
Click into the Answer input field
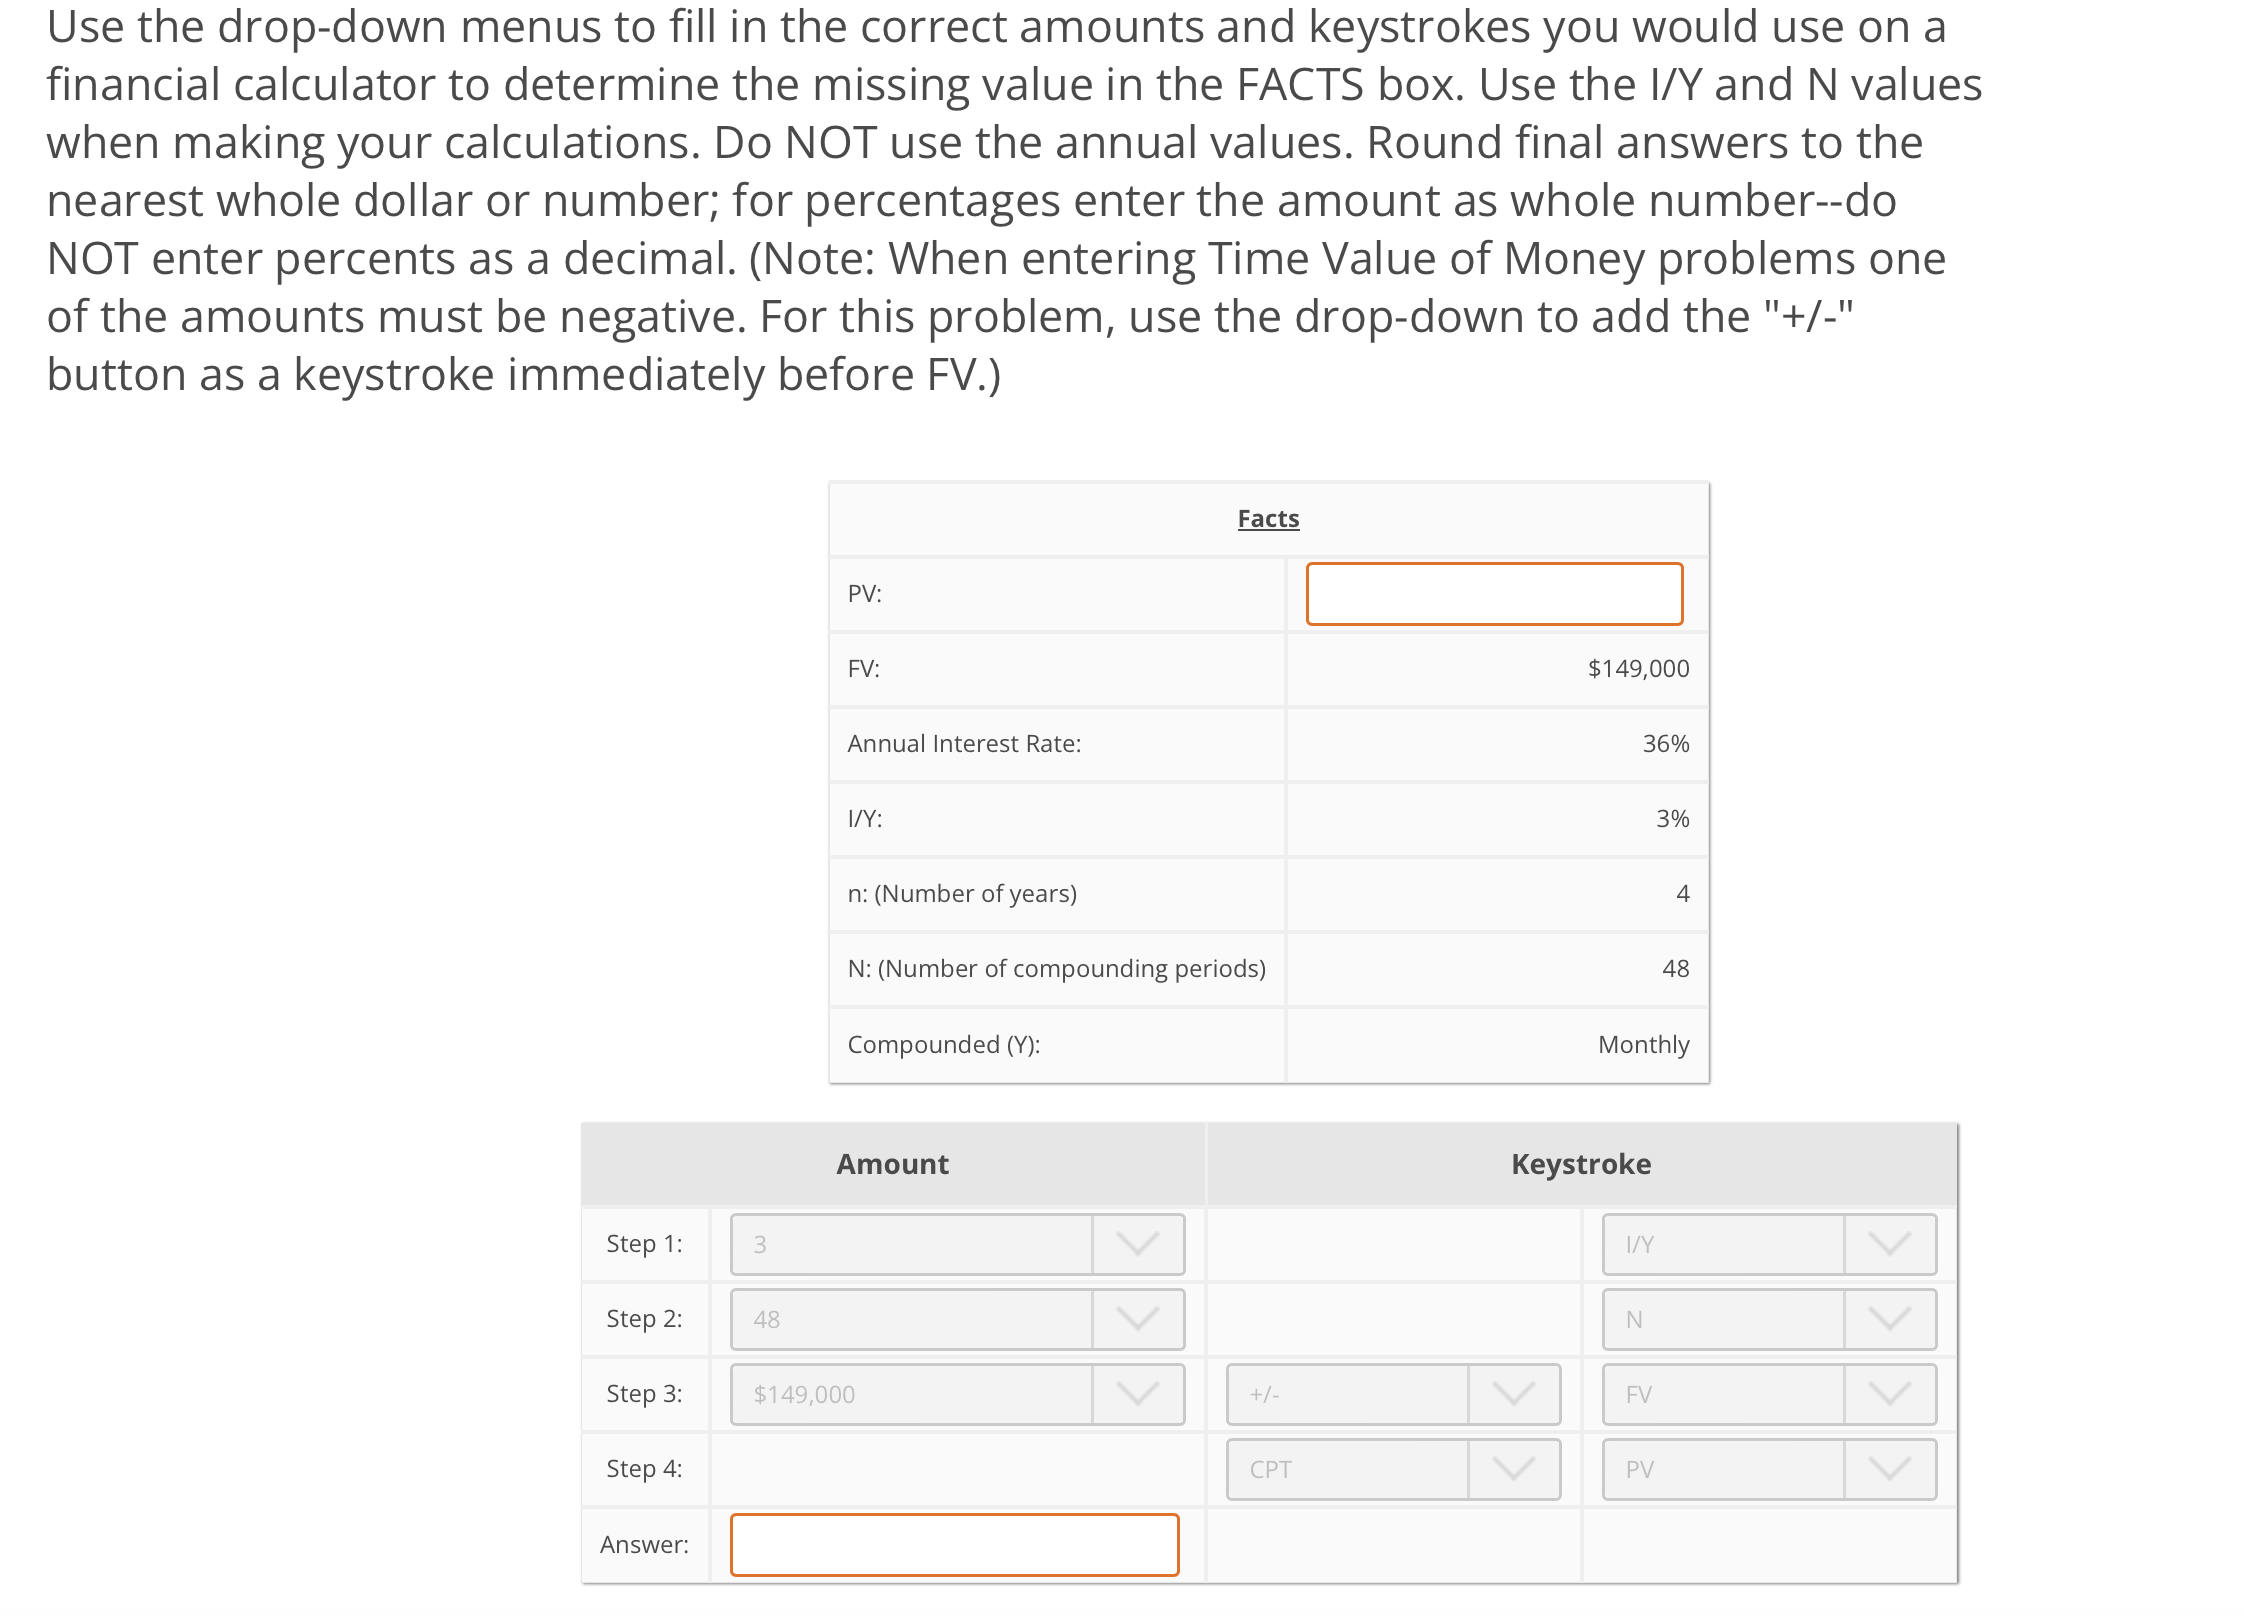(x=953, y=1544)
